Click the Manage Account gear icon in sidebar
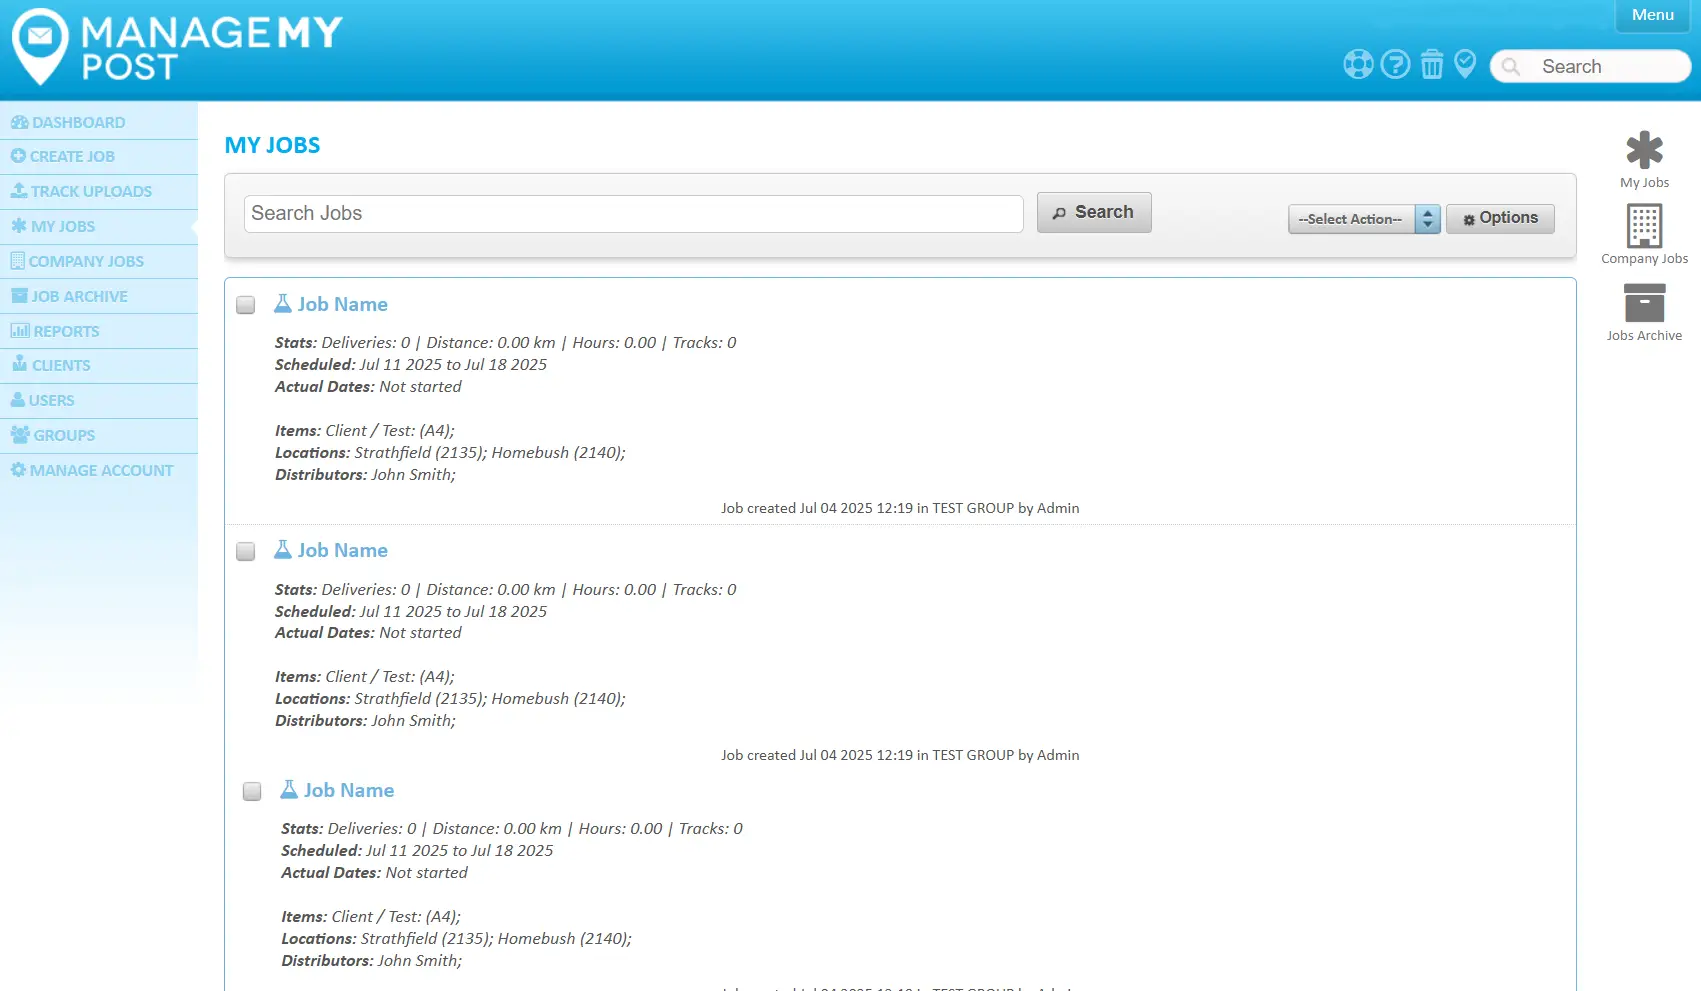1701x991 pixels. pos(18,469)
